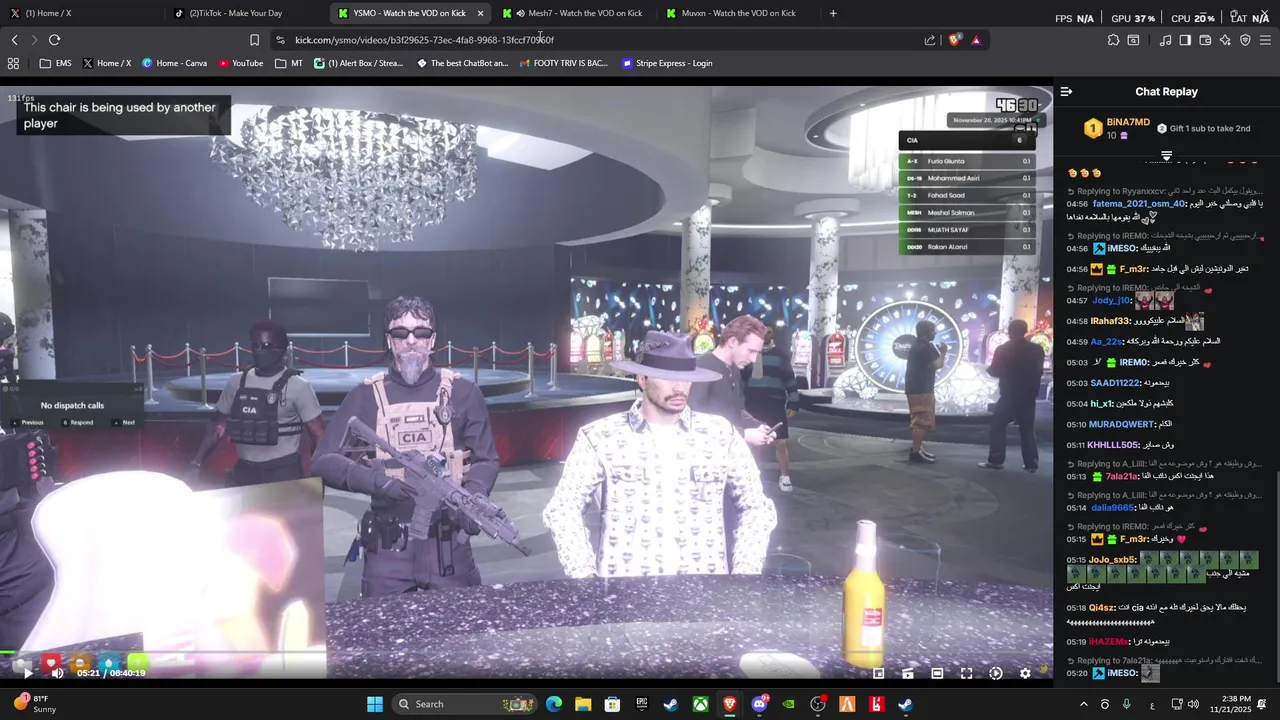
Task: Open the clock and date flyout
Action: [1229, 704]
